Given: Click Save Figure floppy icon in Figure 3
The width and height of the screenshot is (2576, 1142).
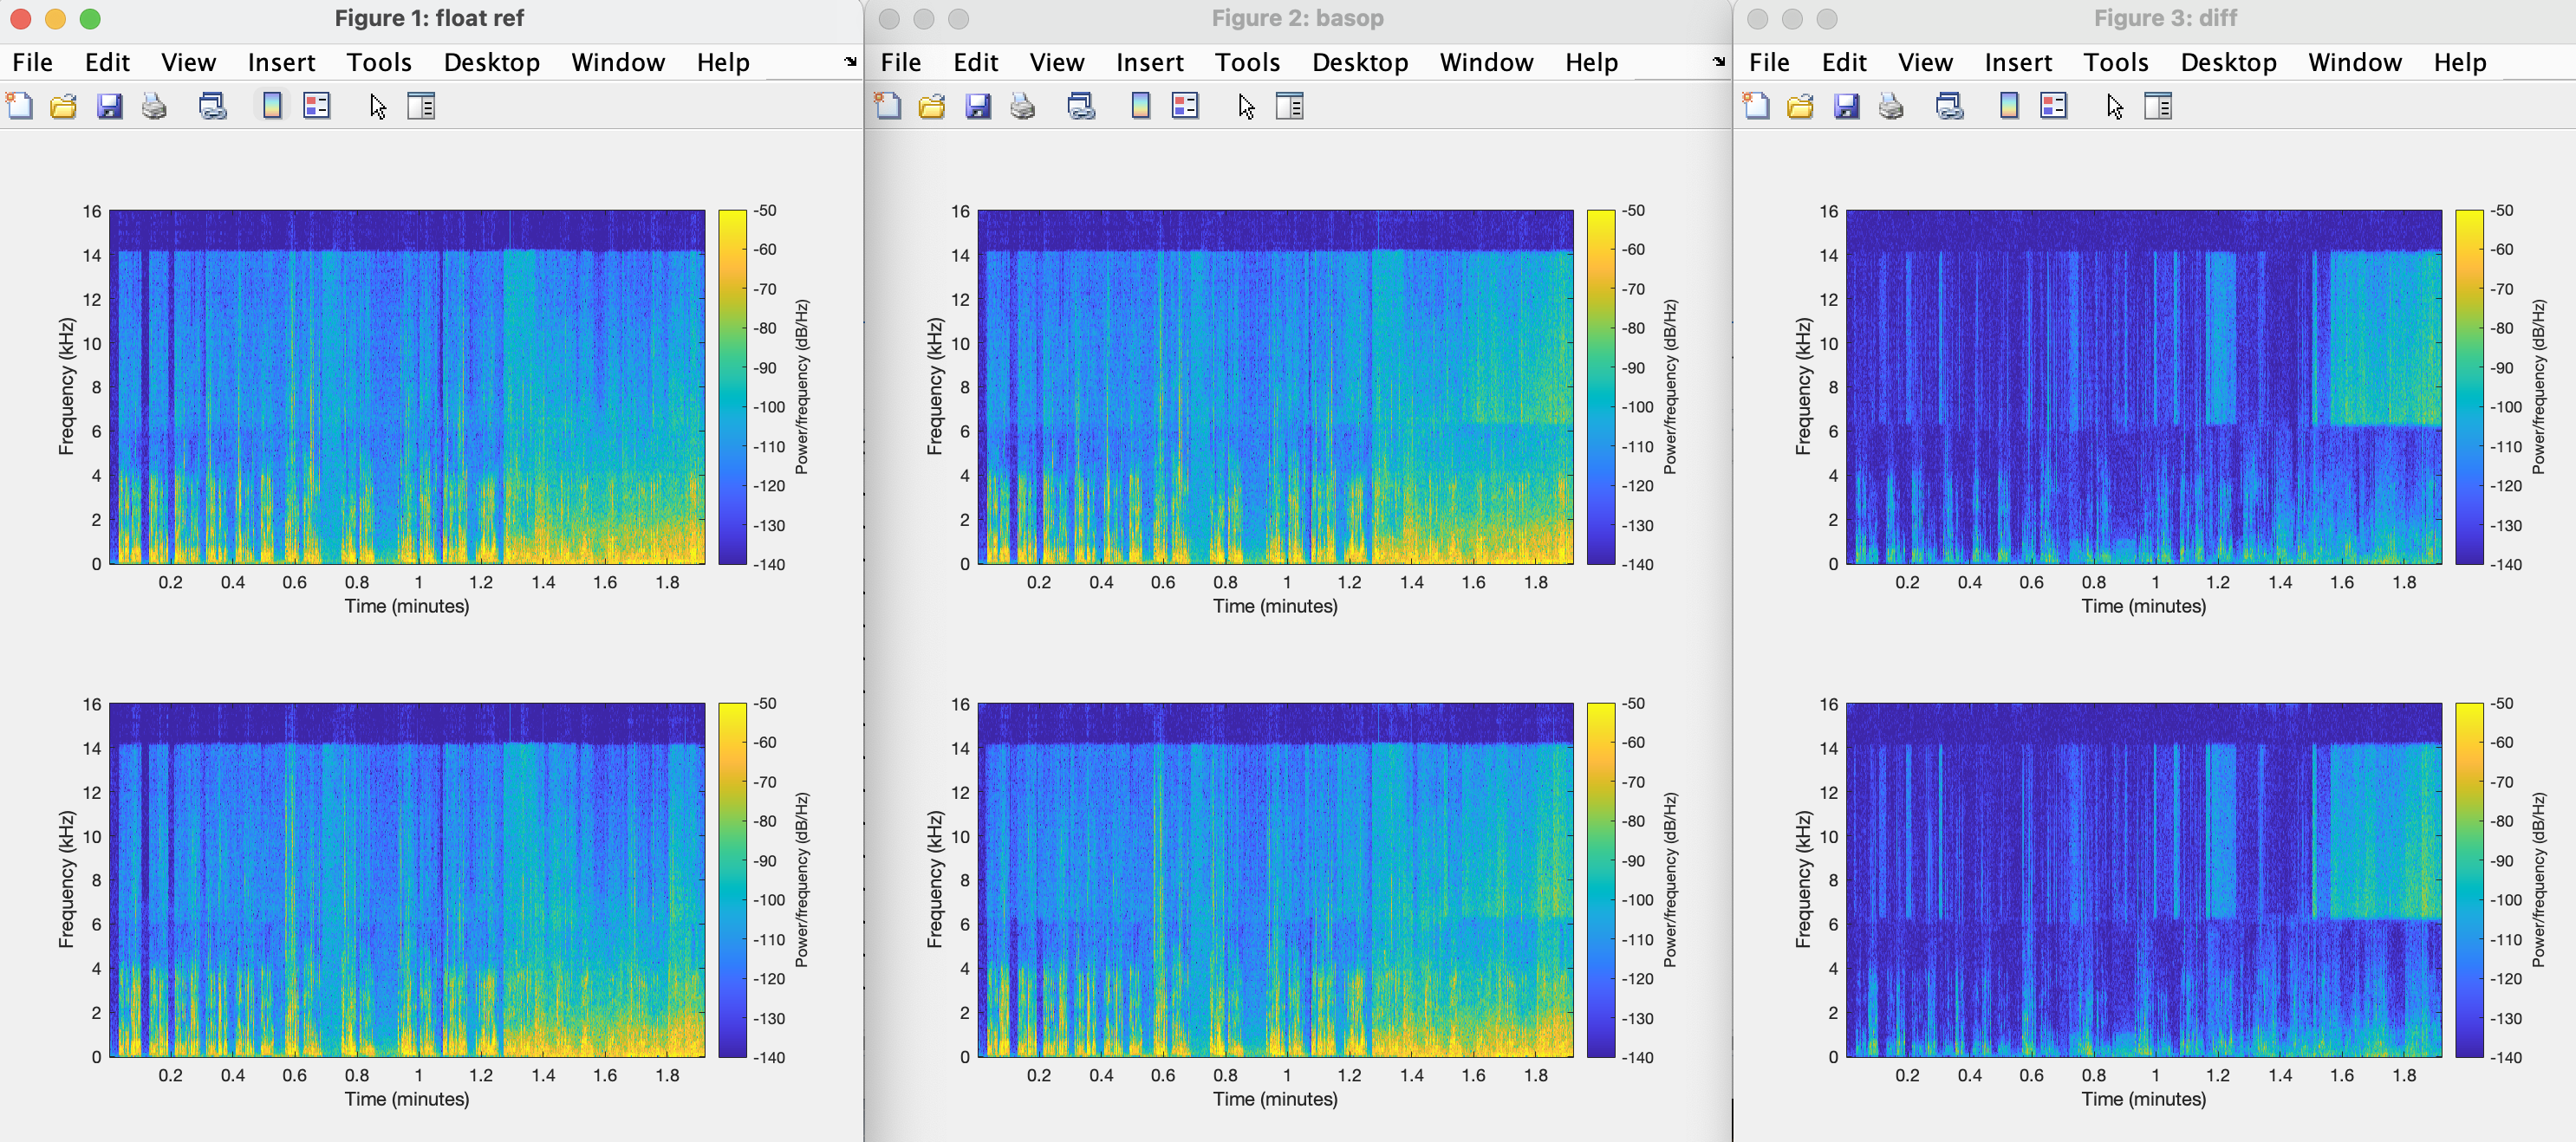Looking at the screenshot, I should pyautogui.click(x=1846, y=106).
